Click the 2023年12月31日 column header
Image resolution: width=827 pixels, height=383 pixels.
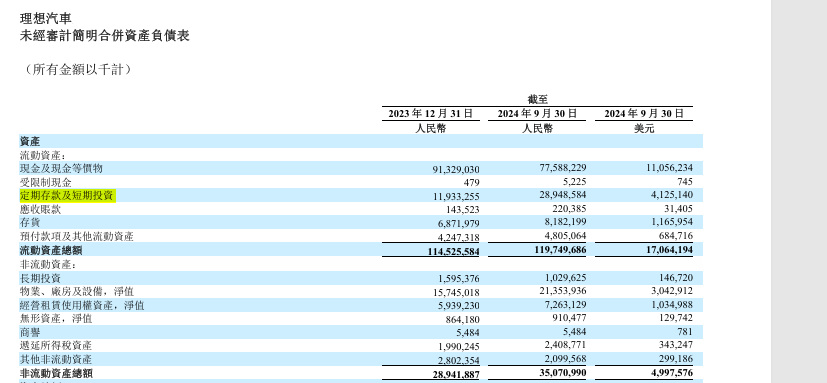(x=431, y=113)
